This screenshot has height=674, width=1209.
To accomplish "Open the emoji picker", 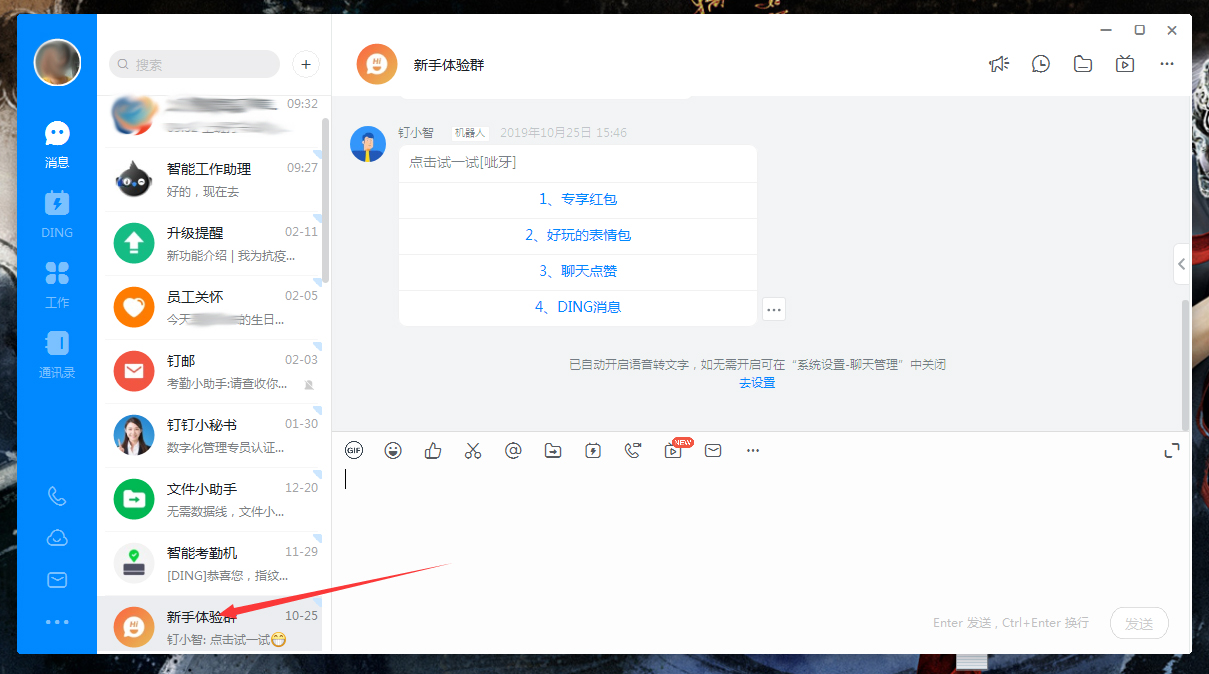I will pyautogui.click(x=393, y=450).
